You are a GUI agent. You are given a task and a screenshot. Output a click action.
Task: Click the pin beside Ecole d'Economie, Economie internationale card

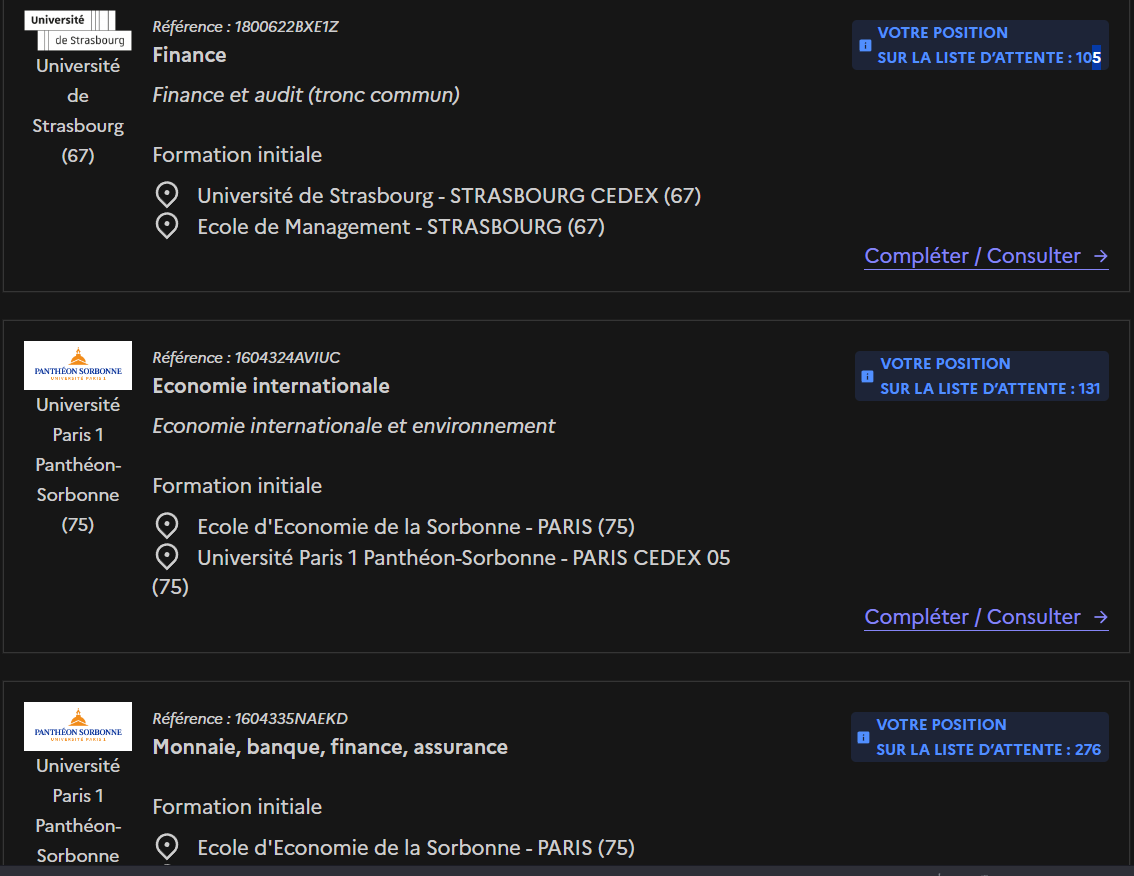[x=167, y=526]
